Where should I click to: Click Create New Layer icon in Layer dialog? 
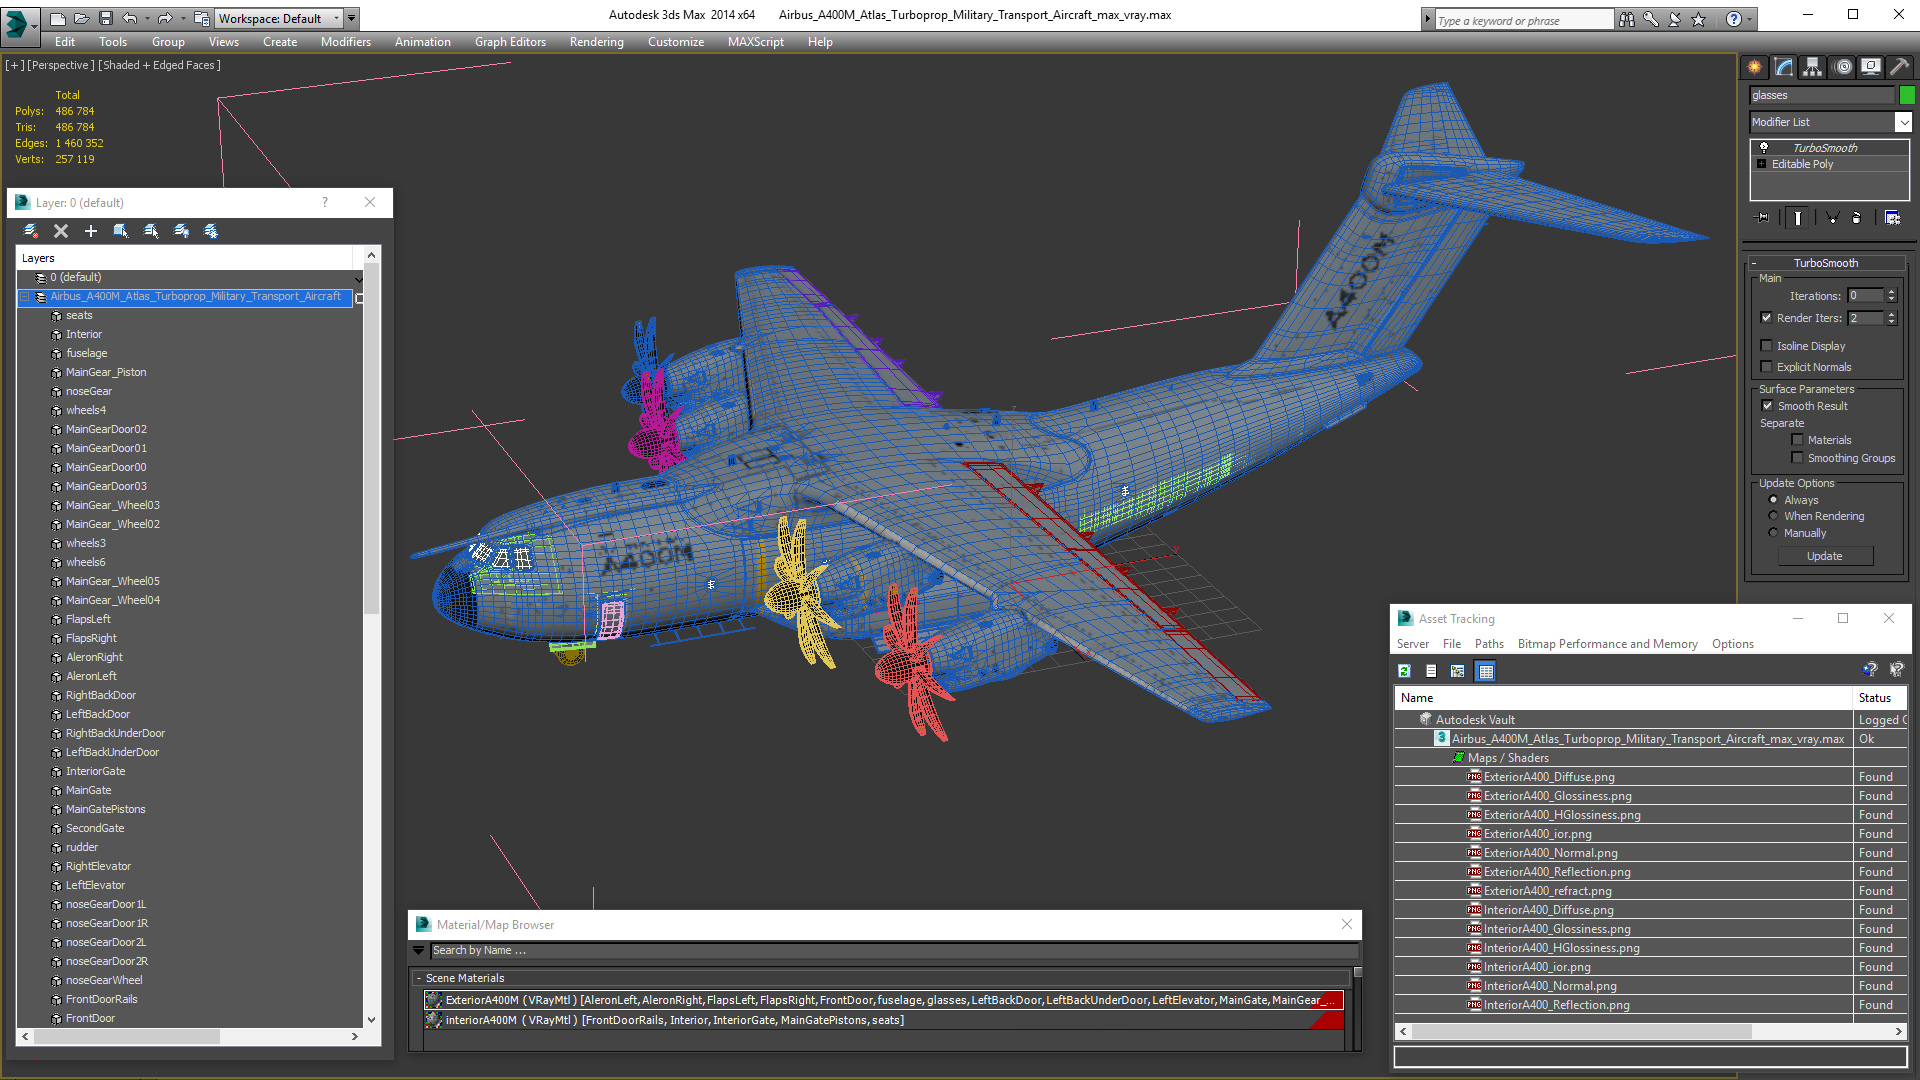pos(31,231)
